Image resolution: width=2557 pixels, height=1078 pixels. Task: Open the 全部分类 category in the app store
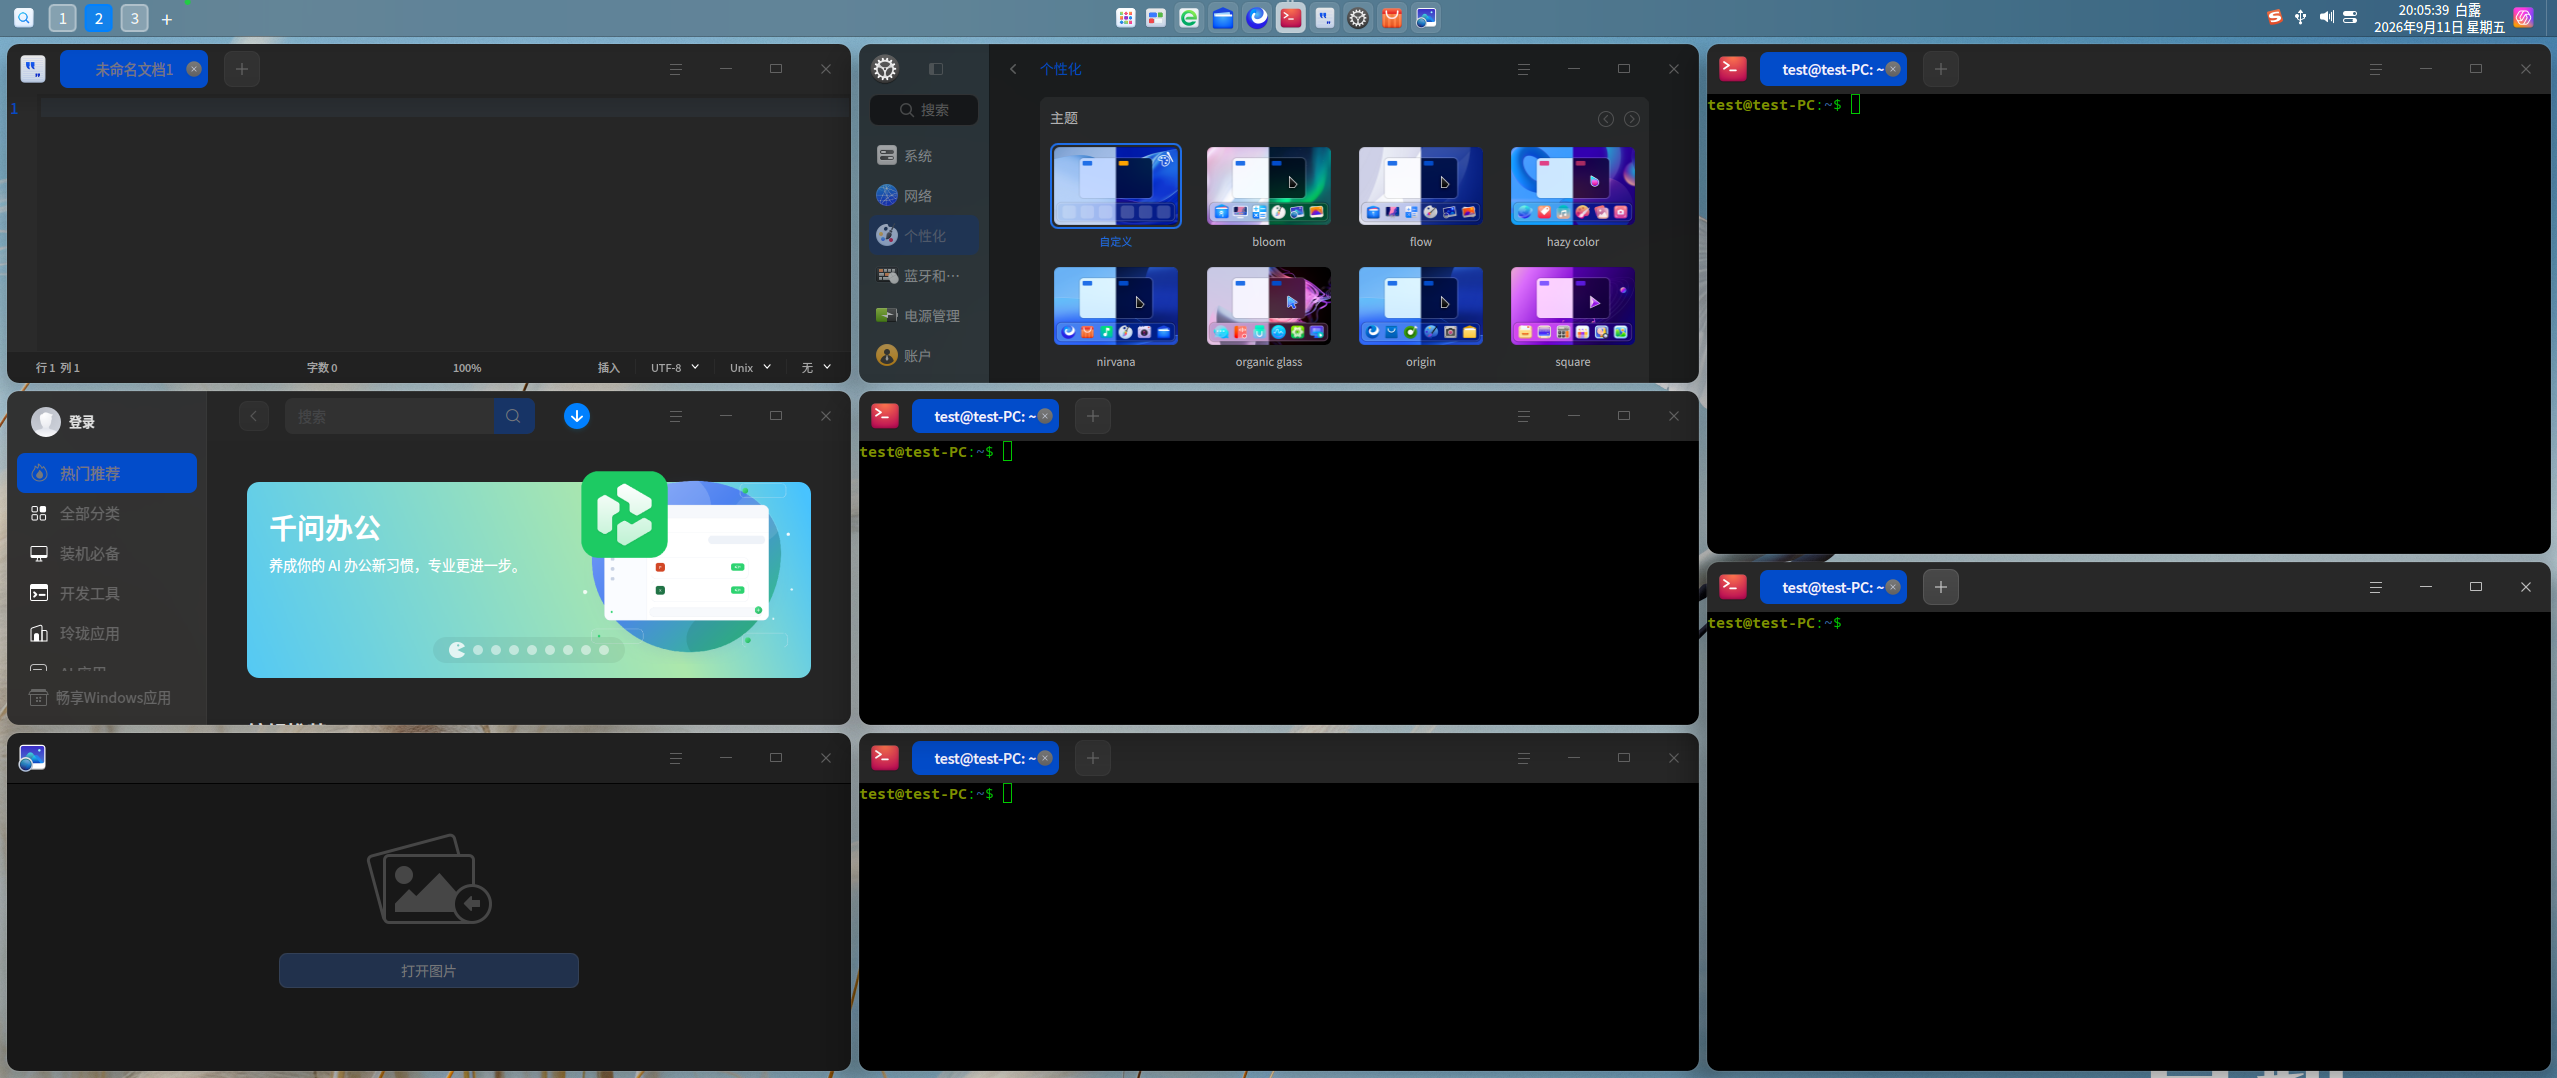107,514
